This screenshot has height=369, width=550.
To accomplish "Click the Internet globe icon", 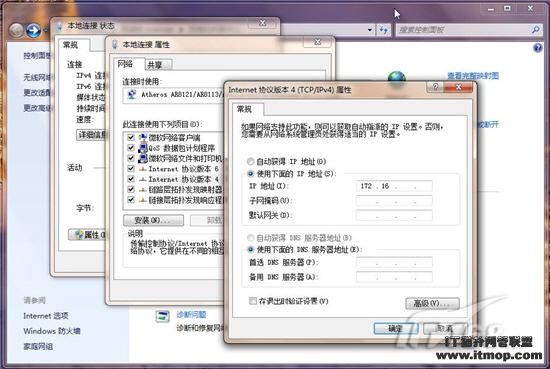I will pyautogui.click(x=397, y=77).
